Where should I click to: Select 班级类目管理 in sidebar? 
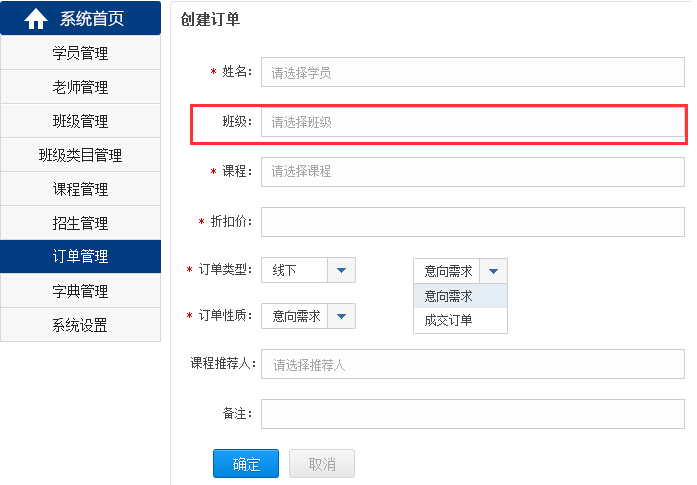click(x=80, y=156)
